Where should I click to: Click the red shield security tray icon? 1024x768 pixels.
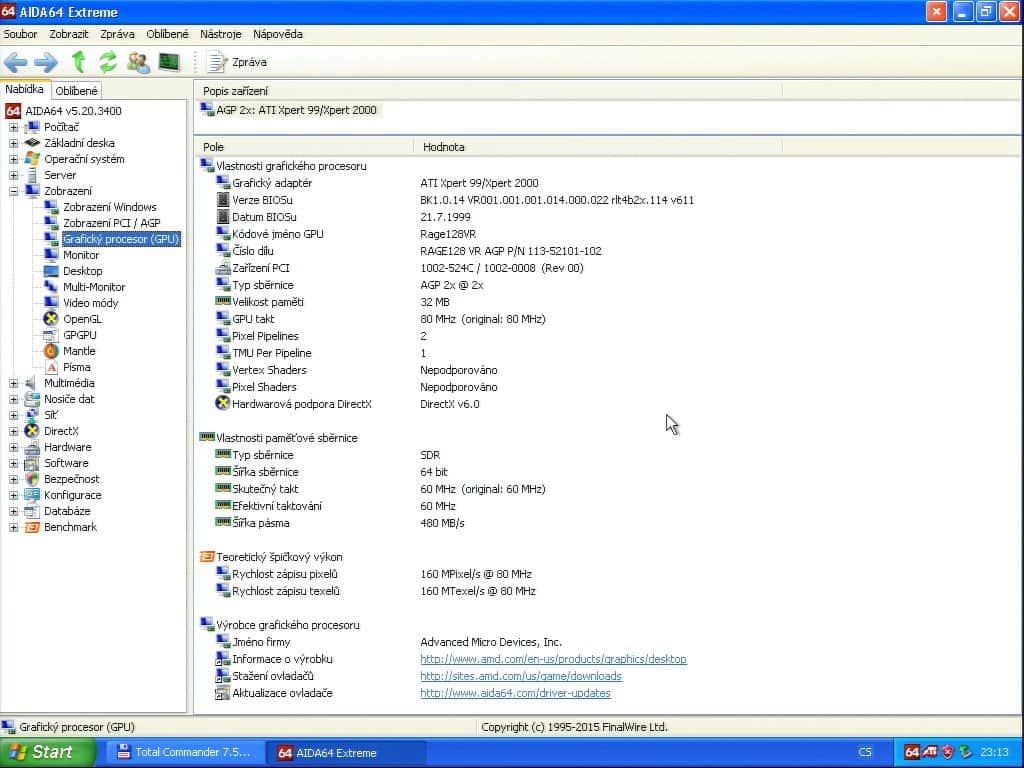948,752
